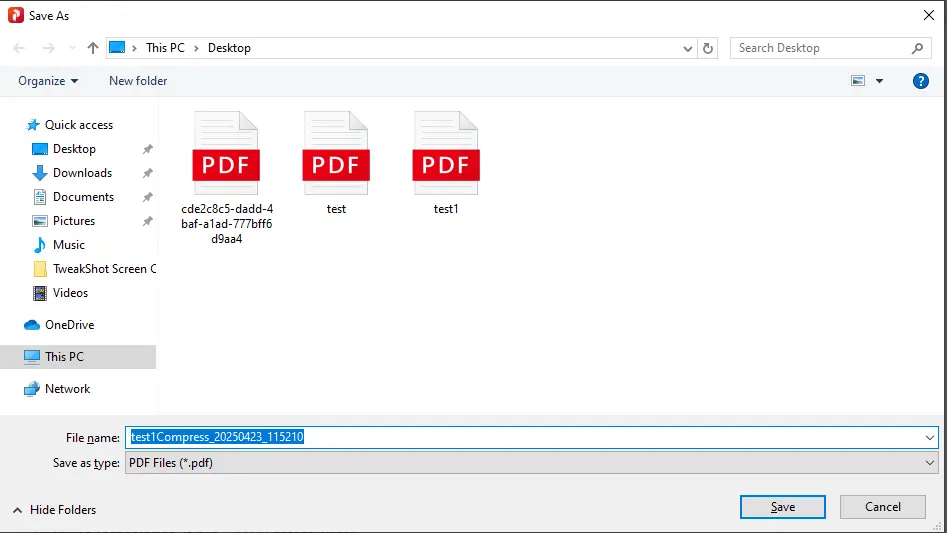Select Desktop in the address path
The width and height of the screenshot is (947, 533).
(229, 48)
